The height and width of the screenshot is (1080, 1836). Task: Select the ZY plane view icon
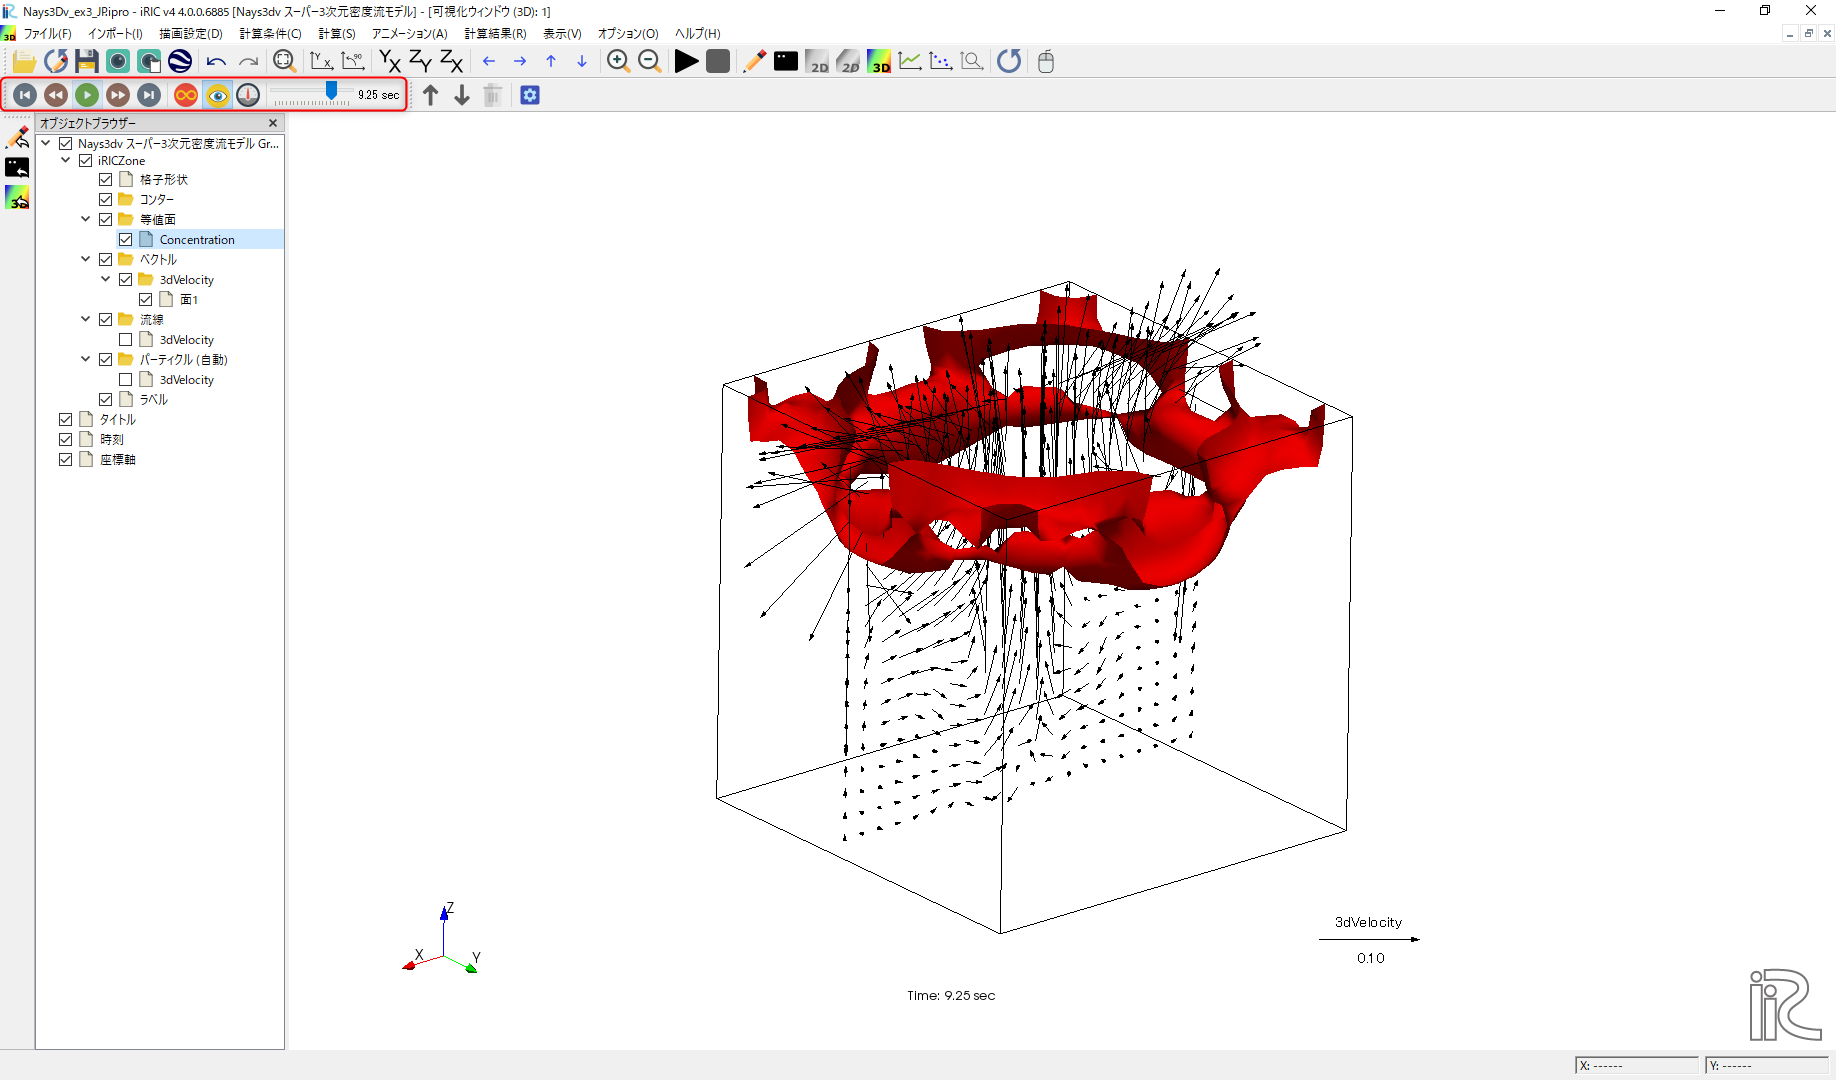coord(421,61)
